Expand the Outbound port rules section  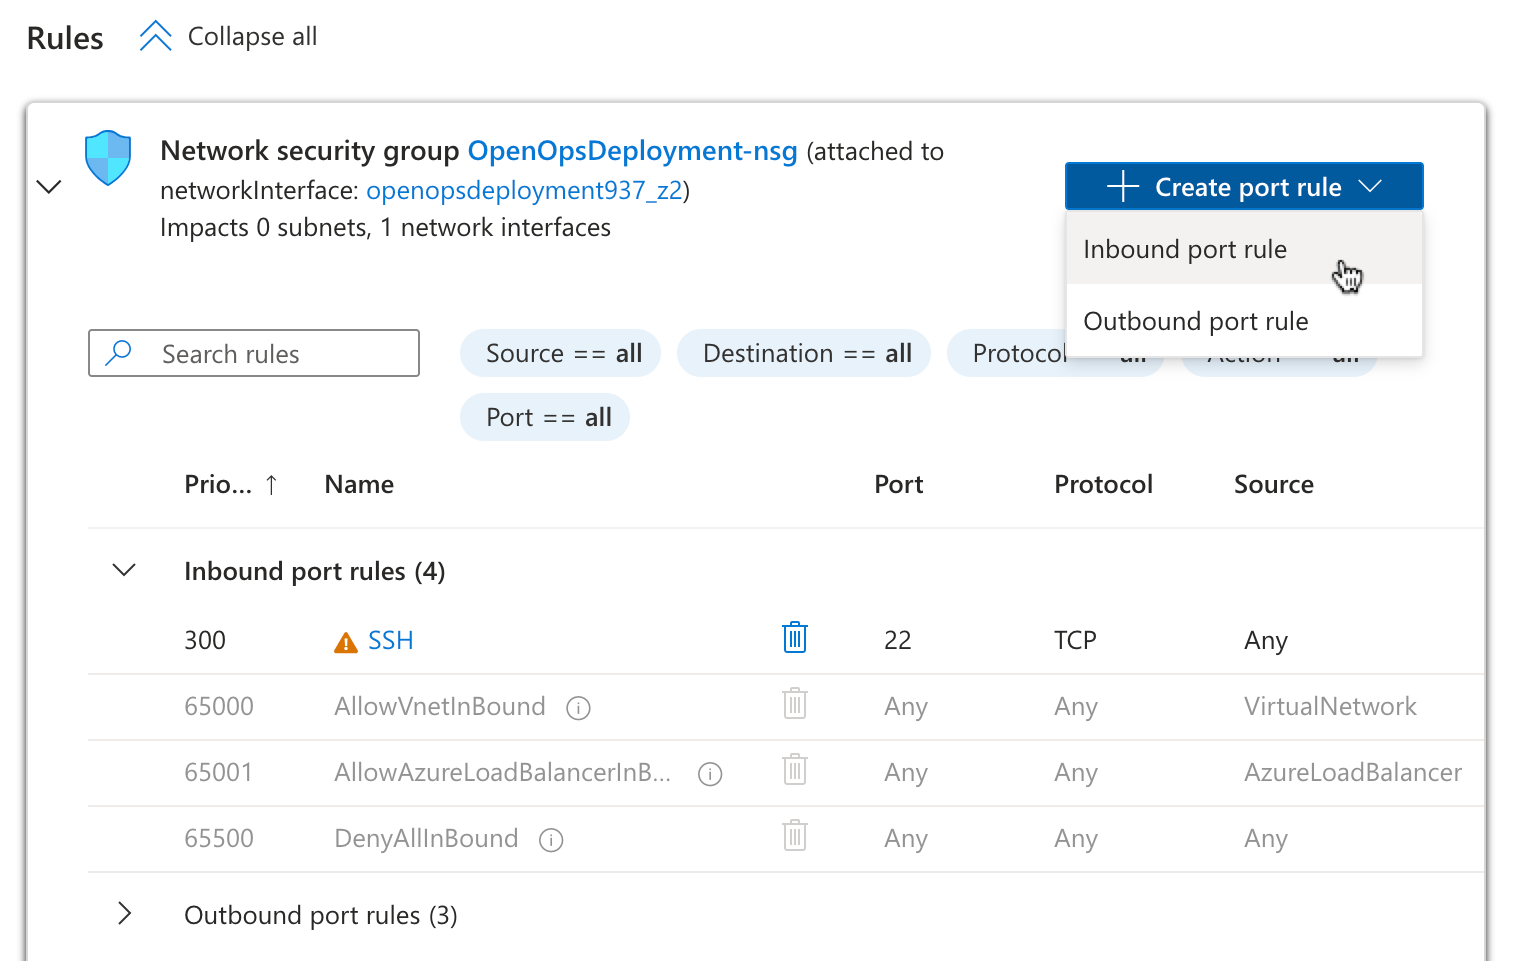pyautogui.click(x=124, y=914)
